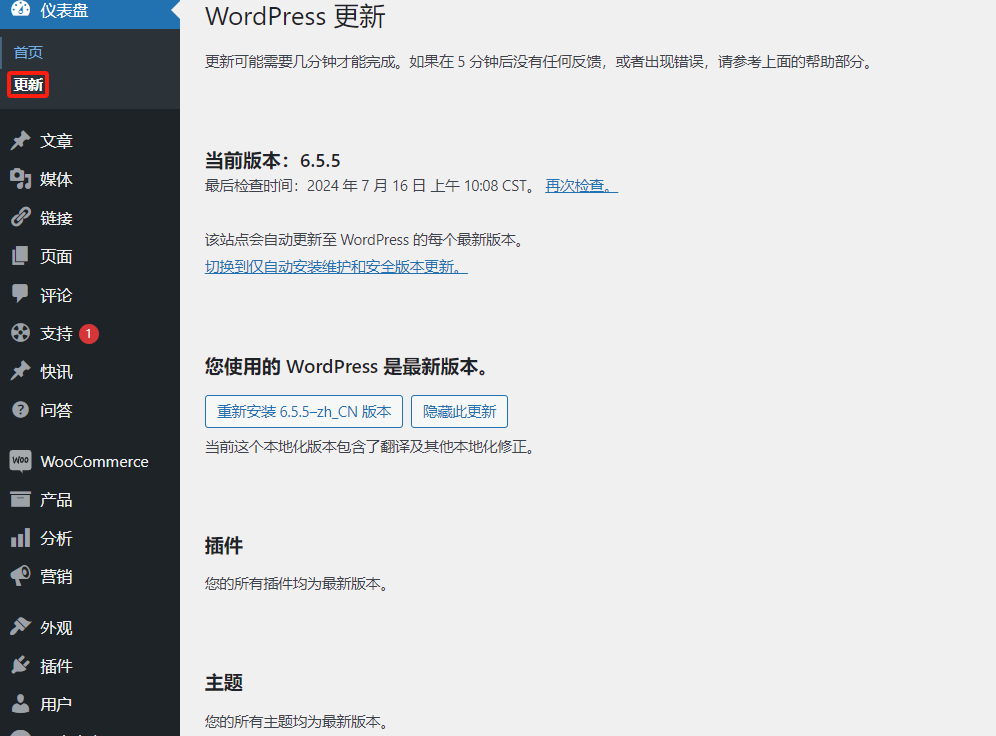Click the megaphone icon for 营销

click(x=20, y=577)
